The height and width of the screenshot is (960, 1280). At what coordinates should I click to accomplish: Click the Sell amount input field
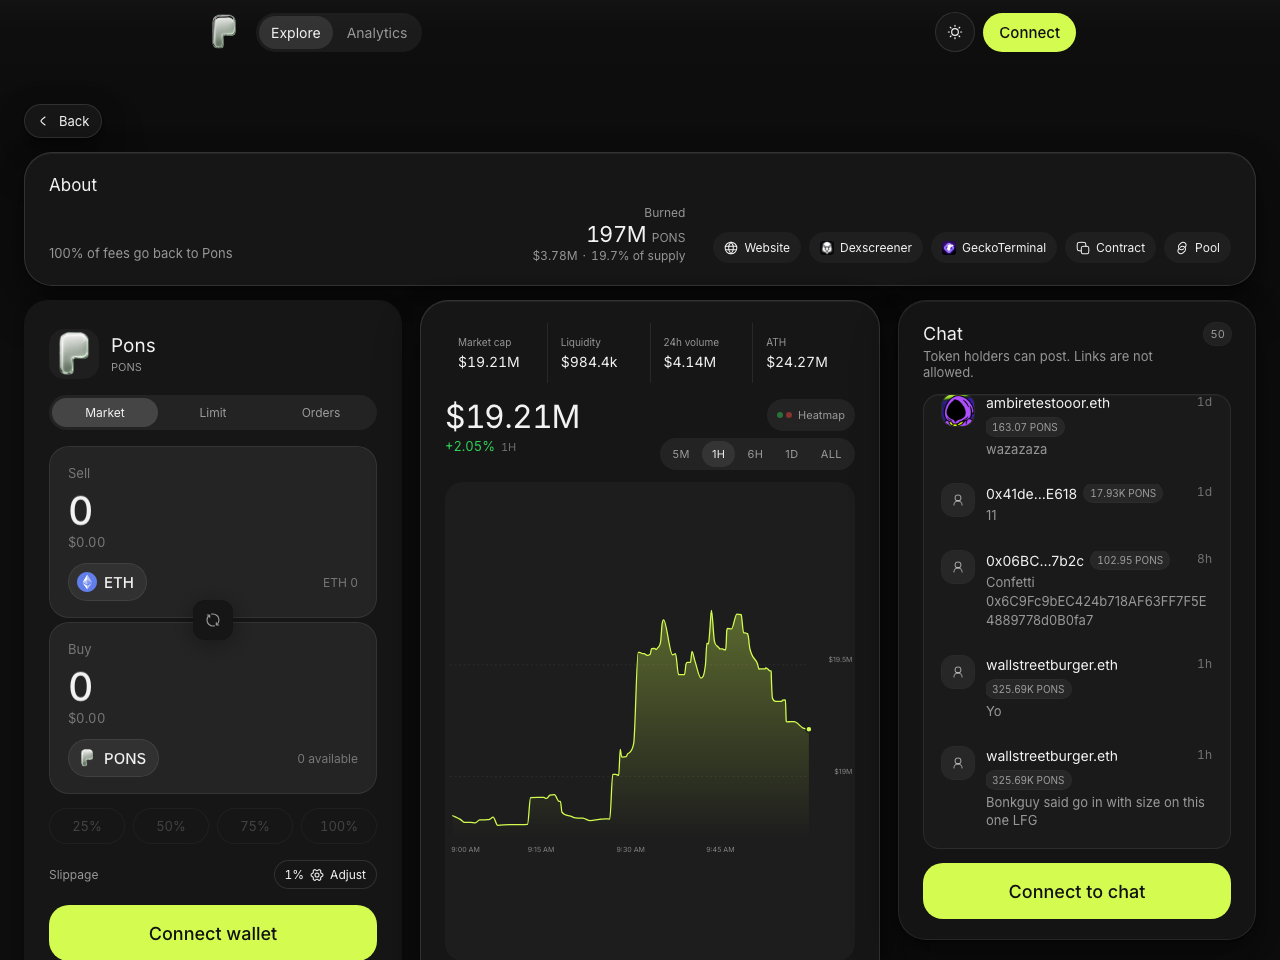pyautogui.click(x=213, y=511)
